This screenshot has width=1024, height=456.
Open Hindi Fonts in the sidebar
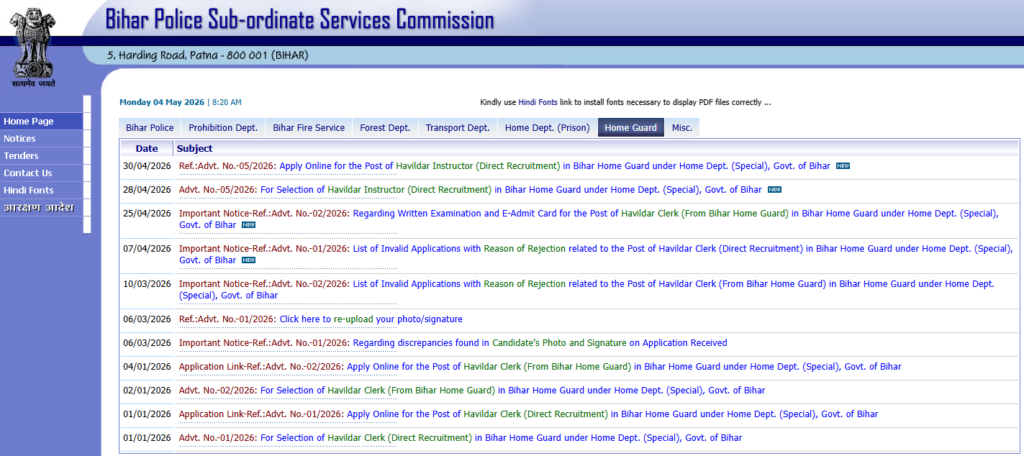pyautogui.click(x=41, y=190)
